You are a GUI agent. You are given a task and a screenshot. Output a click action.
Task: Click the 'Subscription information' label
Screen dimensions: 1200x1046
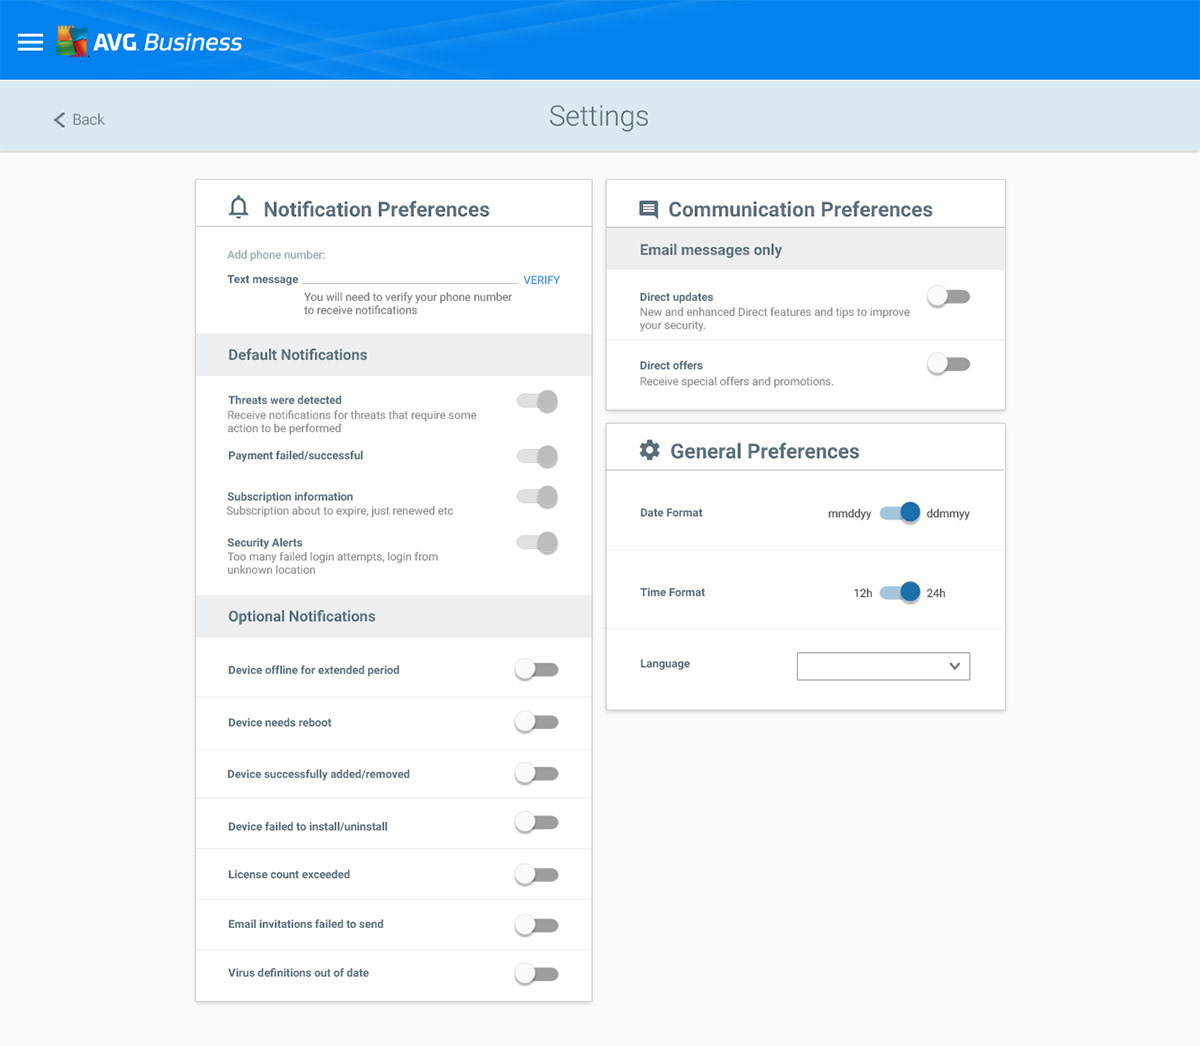click(x=290, y=497)
